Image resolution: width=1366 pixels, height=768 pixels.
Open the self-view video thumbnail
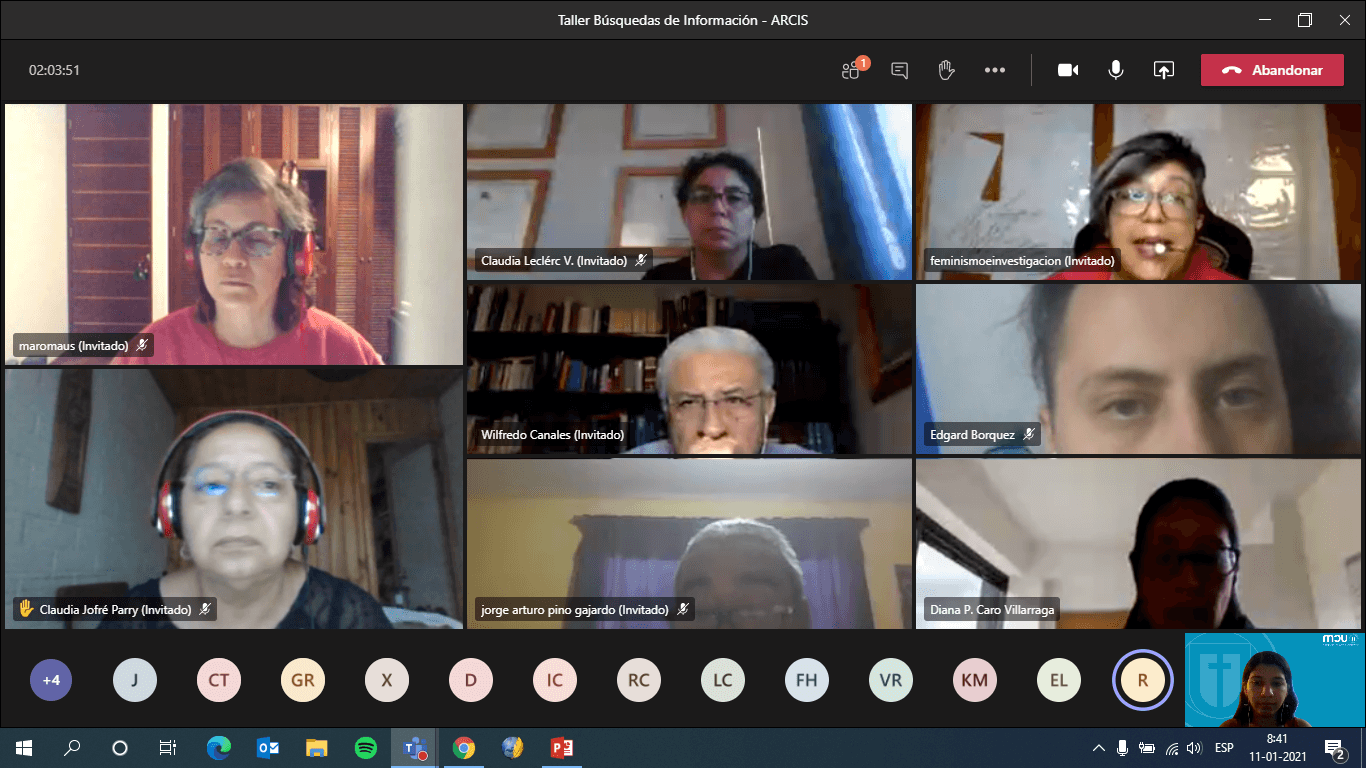1274,679
